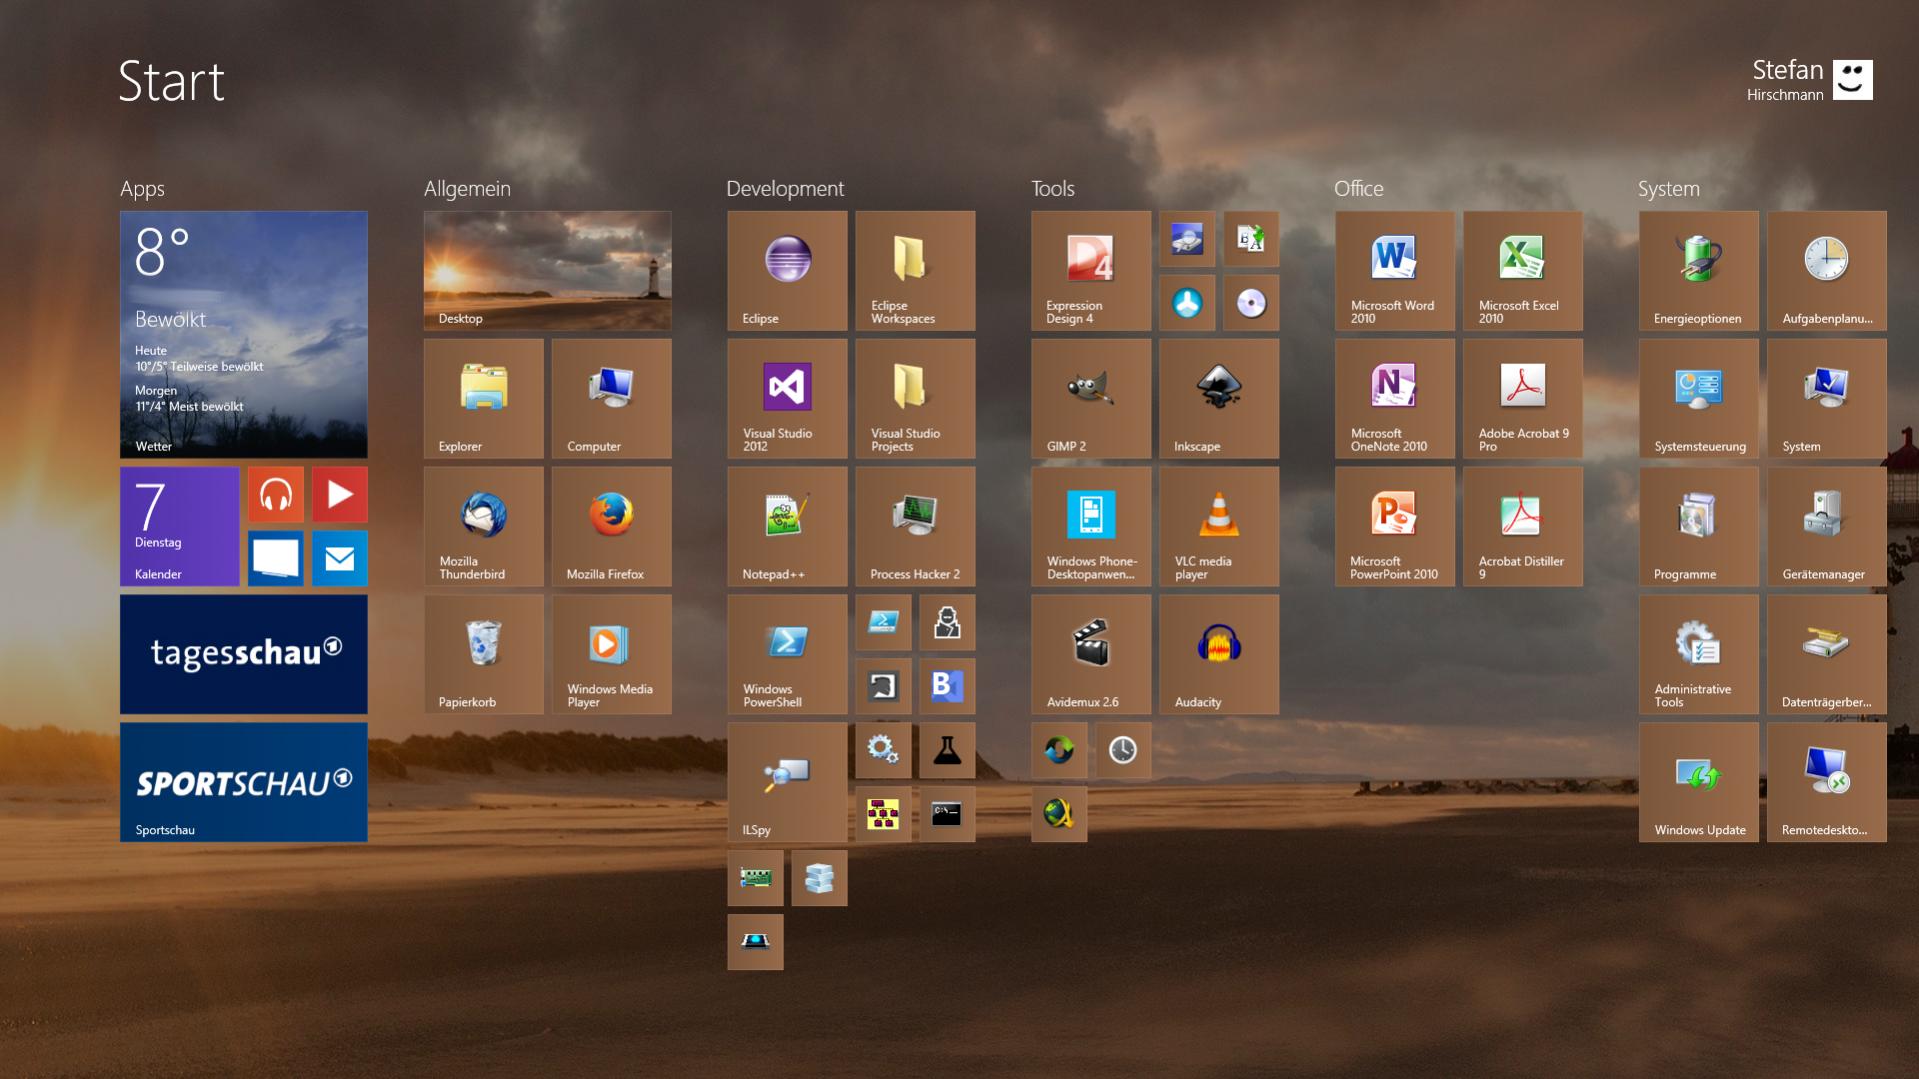The image size is (1919, 1079).
Task: Launch the Explorer tile
Action: click(x=484, y=398)
